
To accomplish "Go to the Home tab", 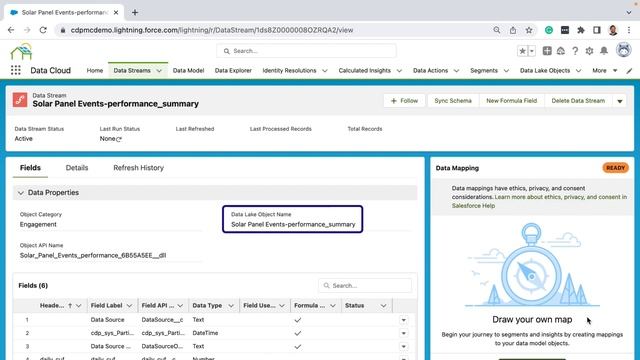I will tap(95, 71).
